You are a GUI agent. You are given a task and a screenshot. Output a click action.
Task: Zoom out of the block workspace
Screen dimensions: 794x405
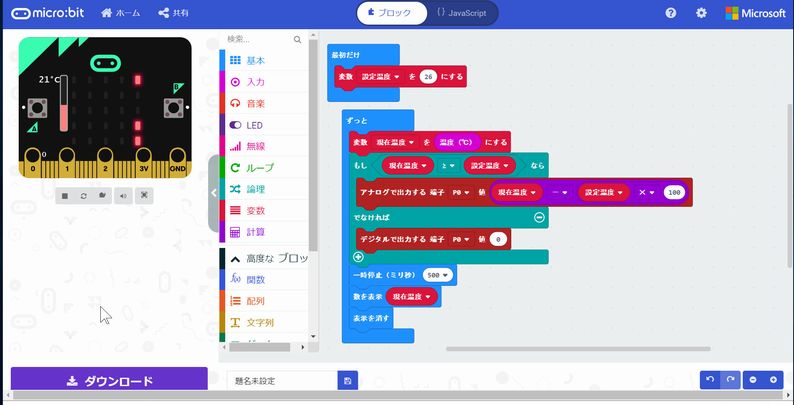click(752, 380)
